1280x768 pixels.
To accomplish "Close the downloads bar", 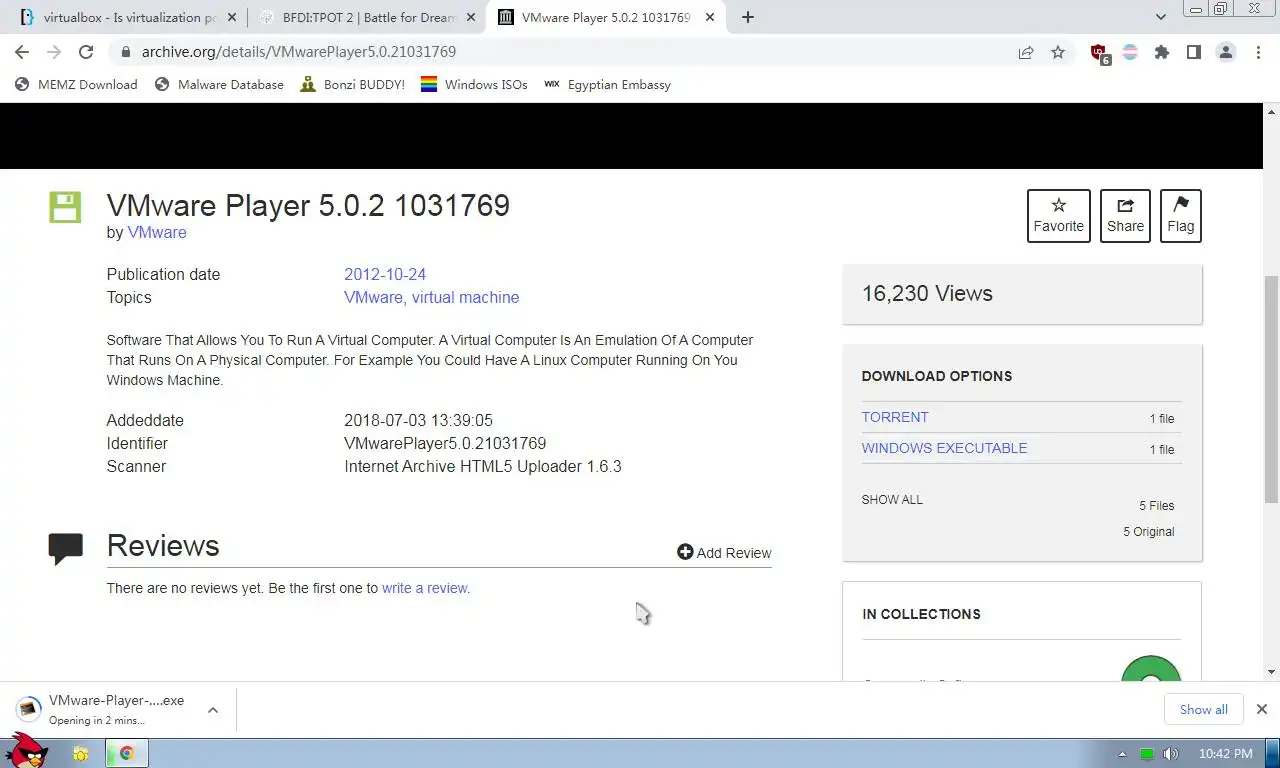I will 1261,709.
